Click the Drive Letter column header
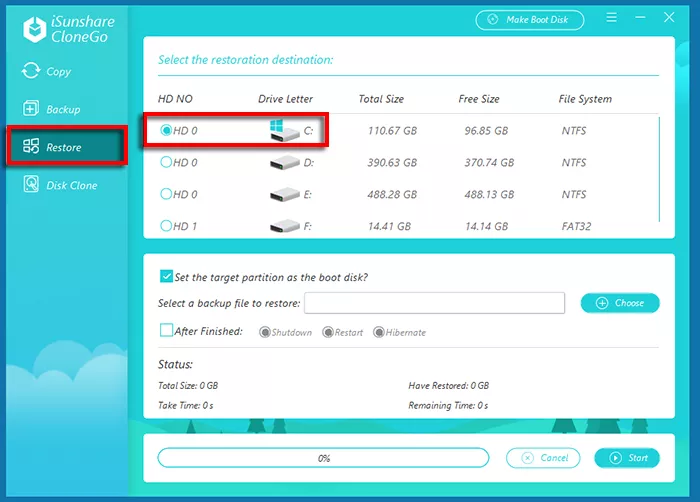This screenshot has height=502, width=700. (285, 99)
